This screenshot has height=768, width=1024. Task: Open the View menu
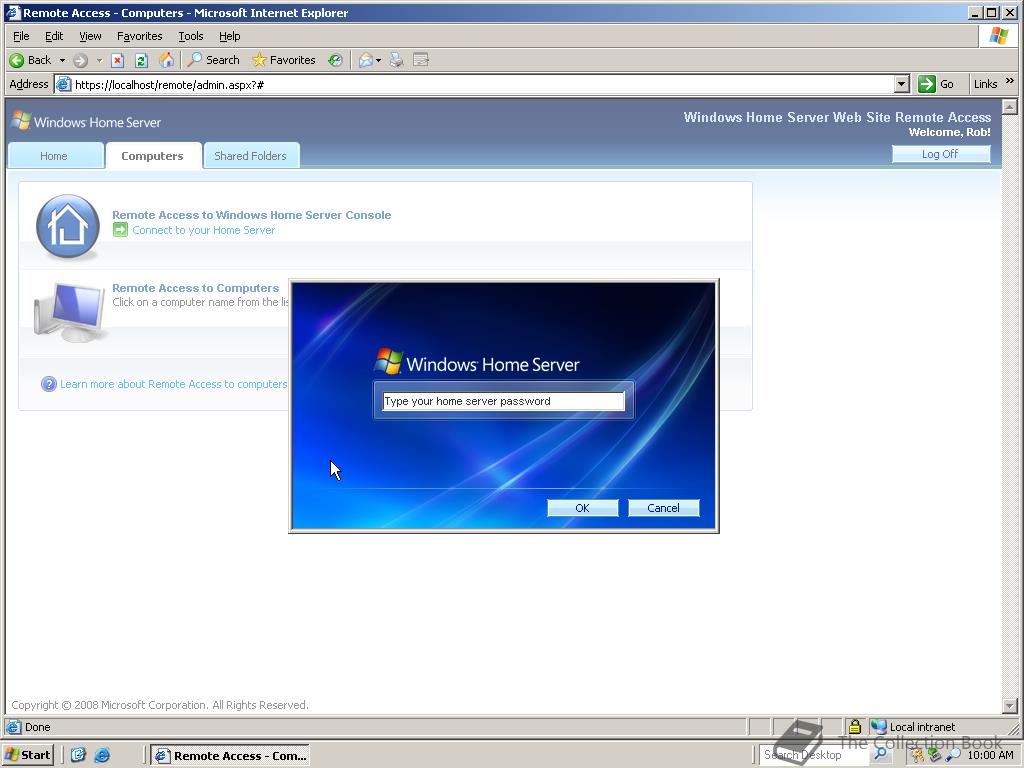pos(90,36)
